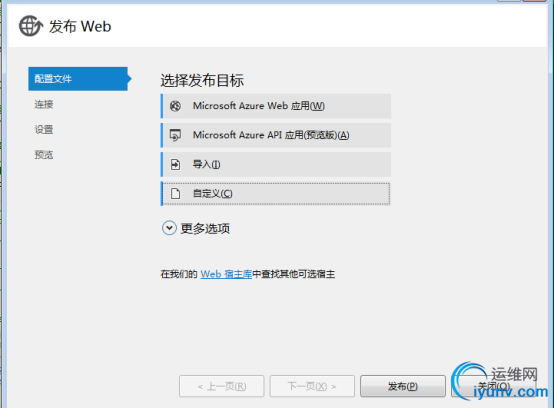Select the 配置文件 step tab
Screen dimensions: 554x408
[78, 79]
